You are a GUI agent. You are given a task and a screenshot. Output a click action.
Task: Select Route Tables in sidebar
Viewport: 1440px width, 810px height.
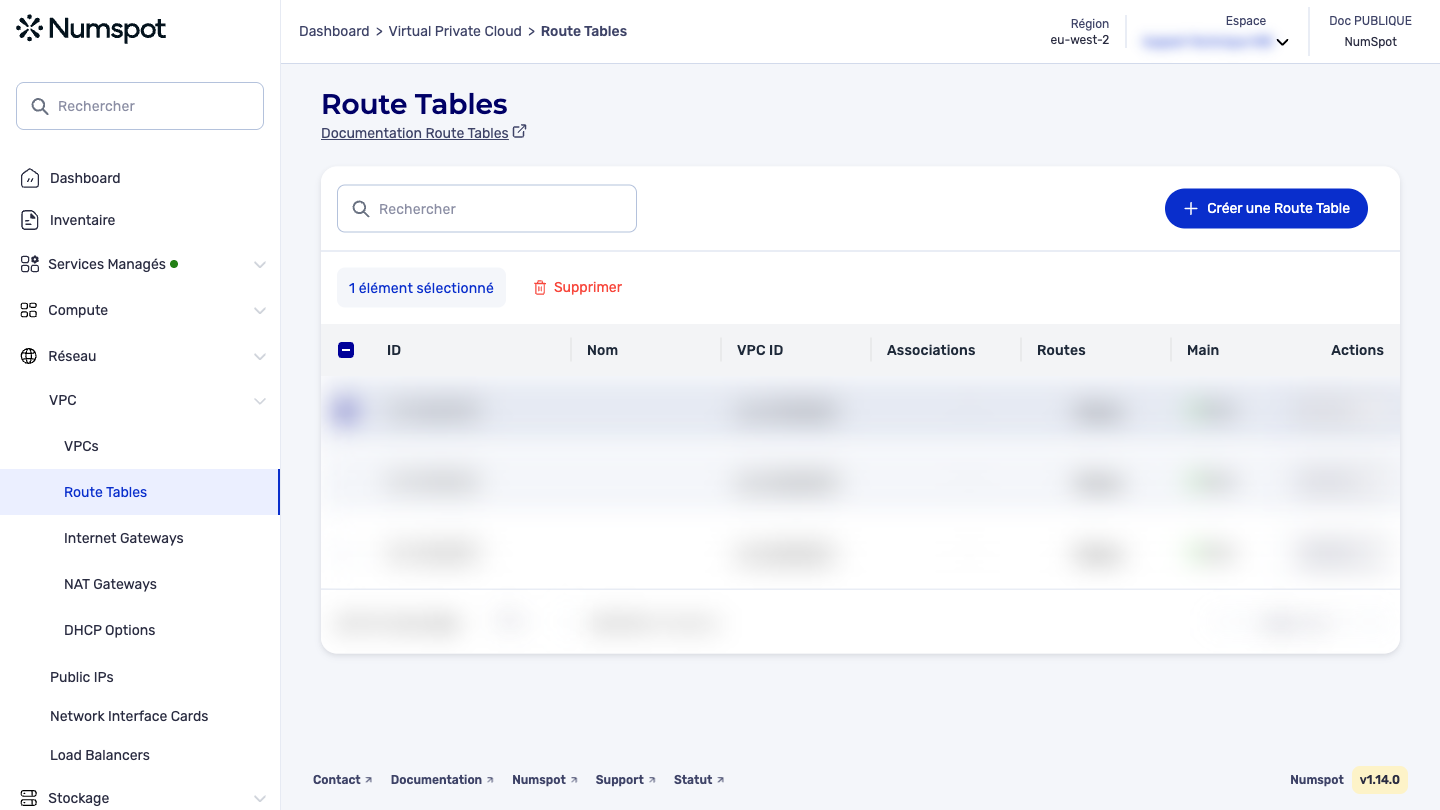140,492
